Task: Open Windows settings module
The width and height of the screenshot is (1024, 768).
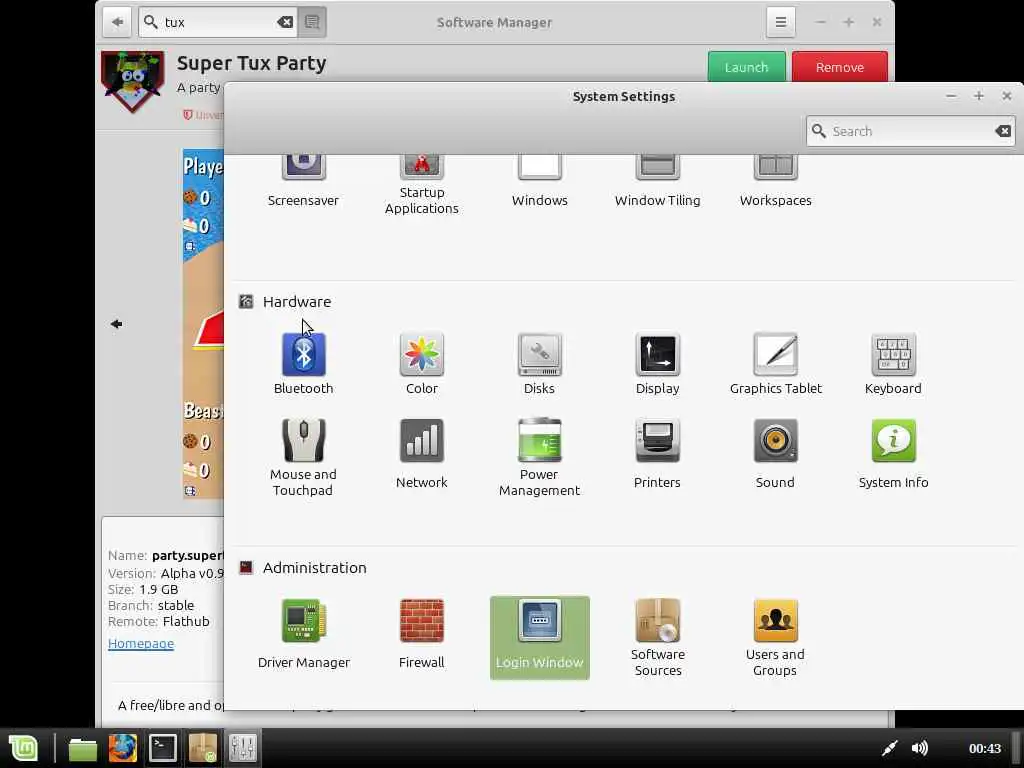Action: (x=539, y=182)
